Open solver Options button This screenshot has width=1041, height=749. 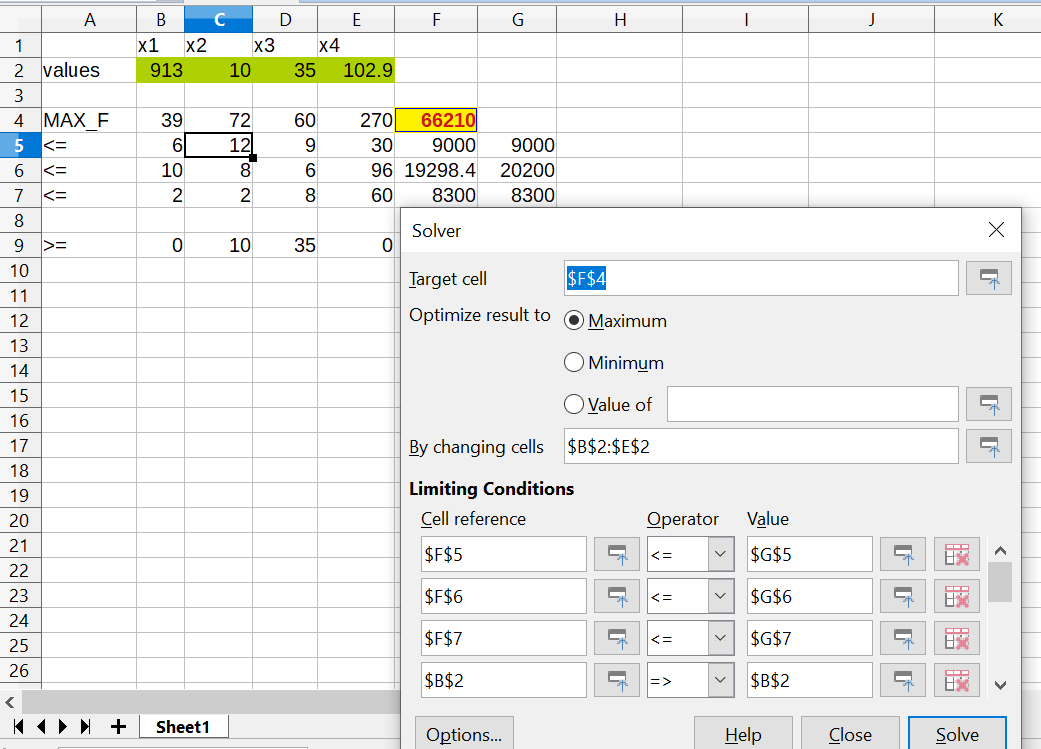[464, 734]
